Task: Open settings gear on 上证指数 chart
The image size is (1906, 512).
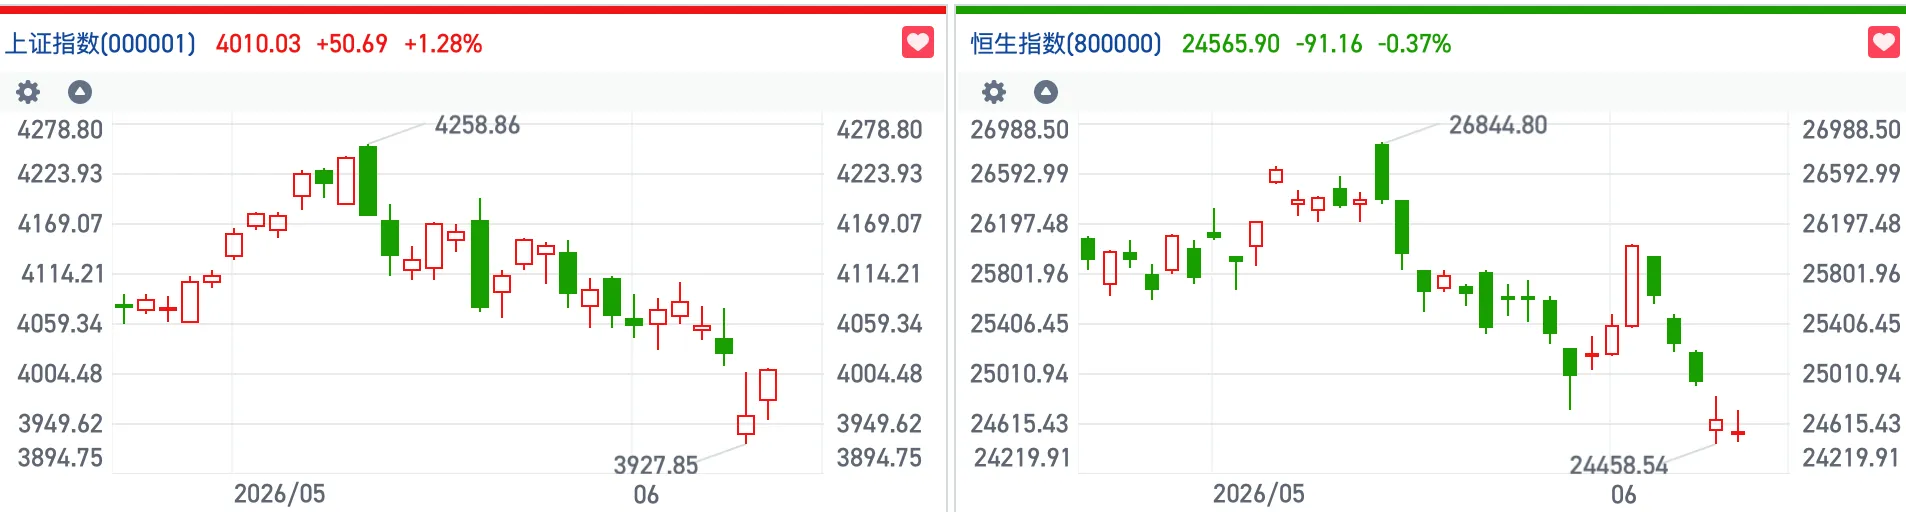Action: pos(28,92)
